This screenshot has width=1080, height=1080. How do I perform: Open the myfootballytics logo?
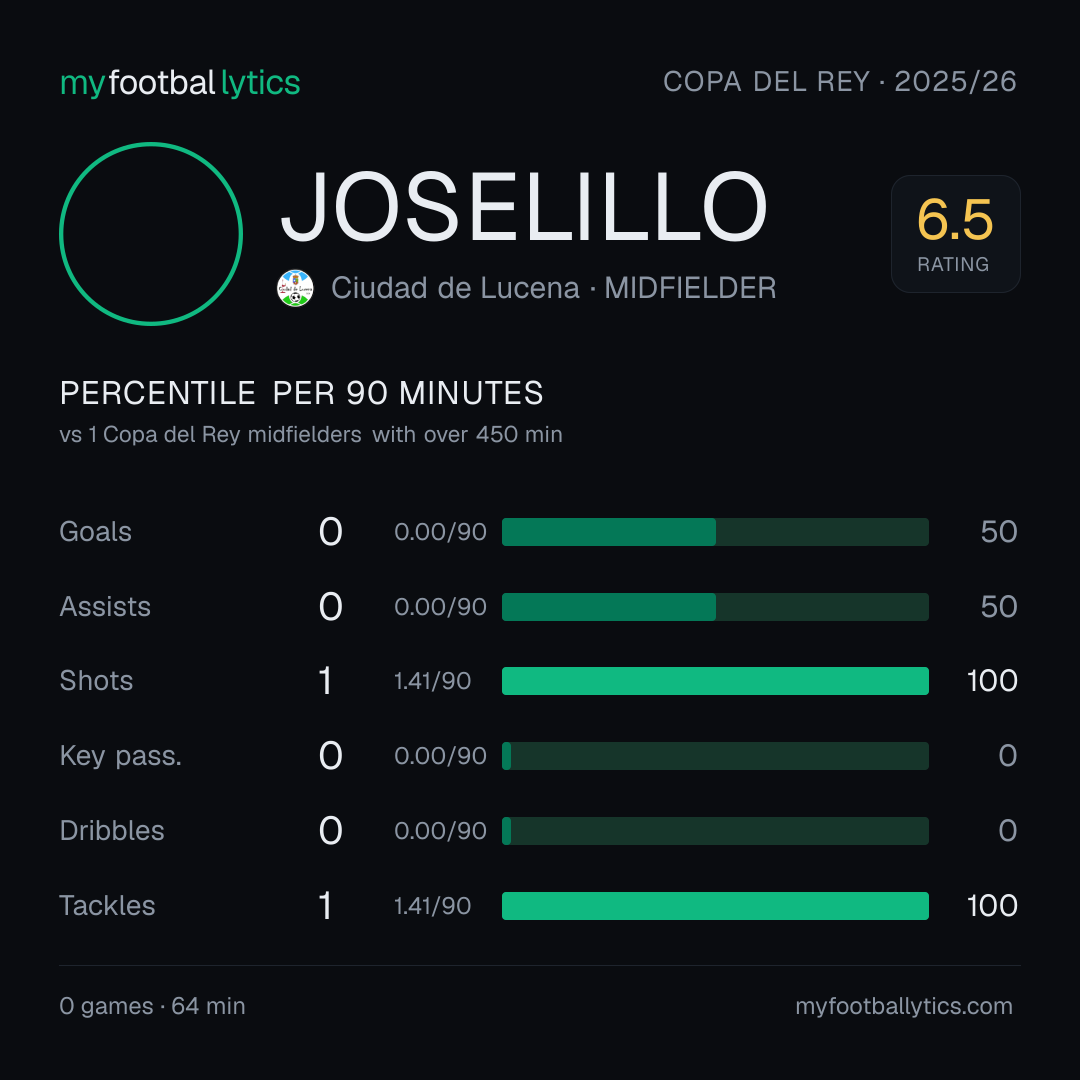point(180,83)
